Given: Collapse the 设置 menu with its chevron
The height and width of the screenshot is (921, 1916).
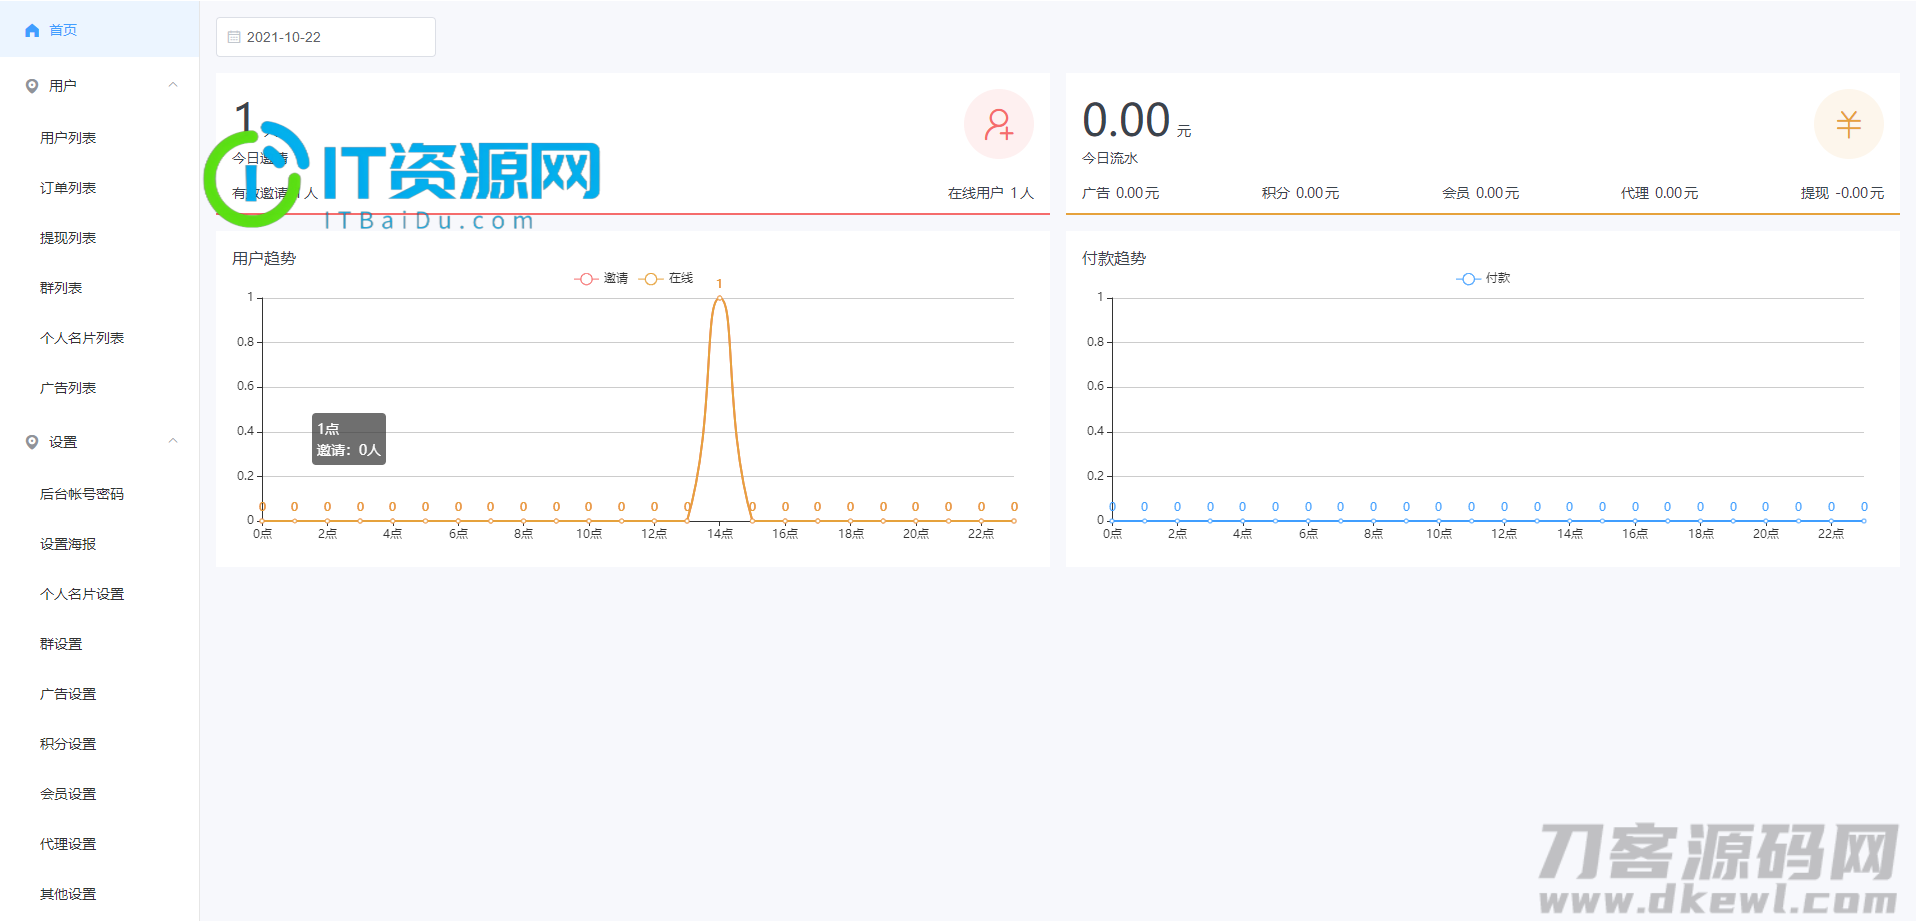Looking at the screenshot, I should (x=173, y=441).
